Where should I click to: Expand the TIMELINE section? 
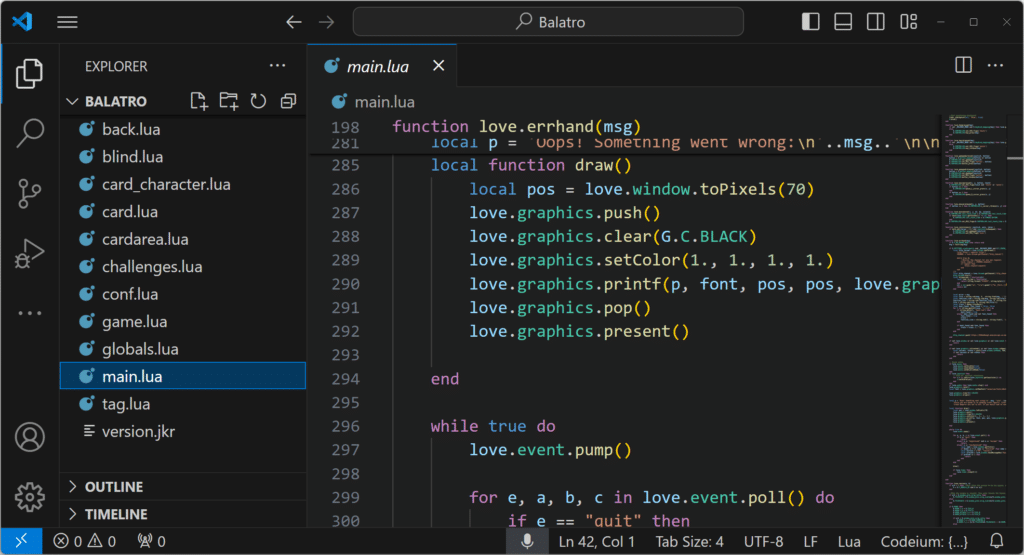pyautogui.click(x=116, y=514)
